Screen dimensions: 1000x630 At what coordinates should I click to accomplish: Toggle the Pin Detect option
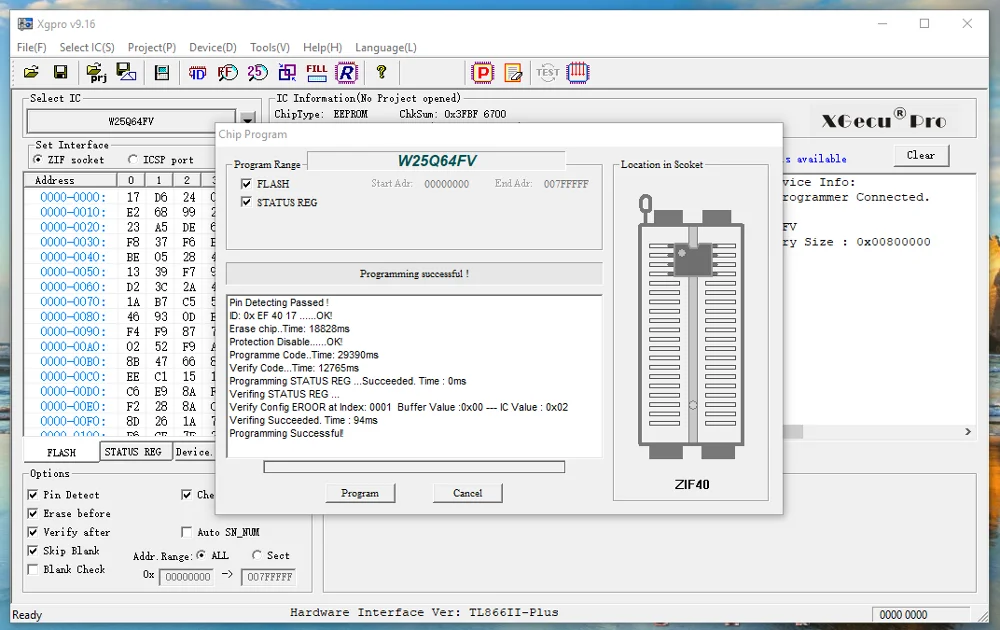tap(33, 495)
